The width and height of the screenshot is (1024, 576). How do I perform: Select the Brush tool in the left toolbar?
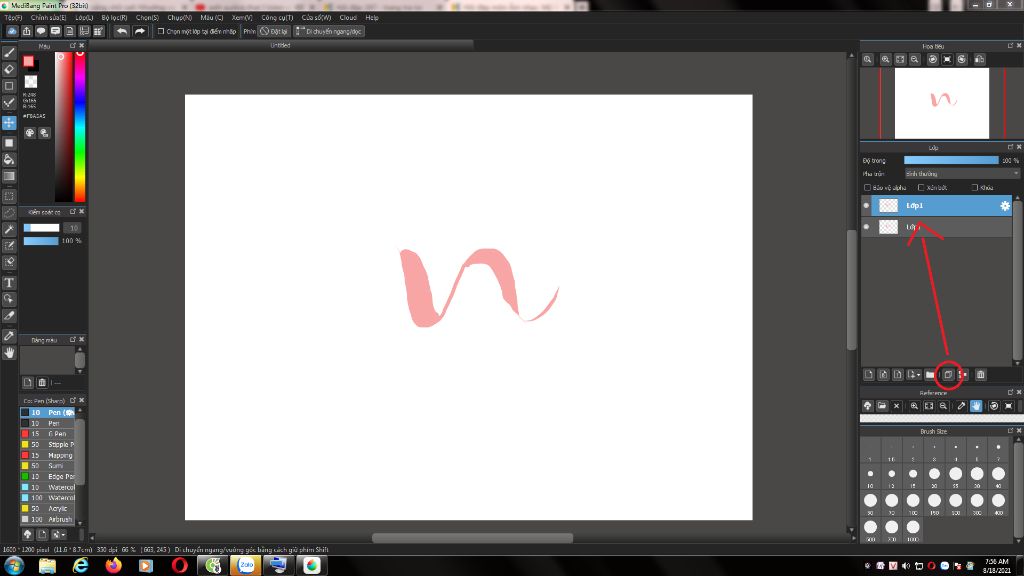coord(9,53)
